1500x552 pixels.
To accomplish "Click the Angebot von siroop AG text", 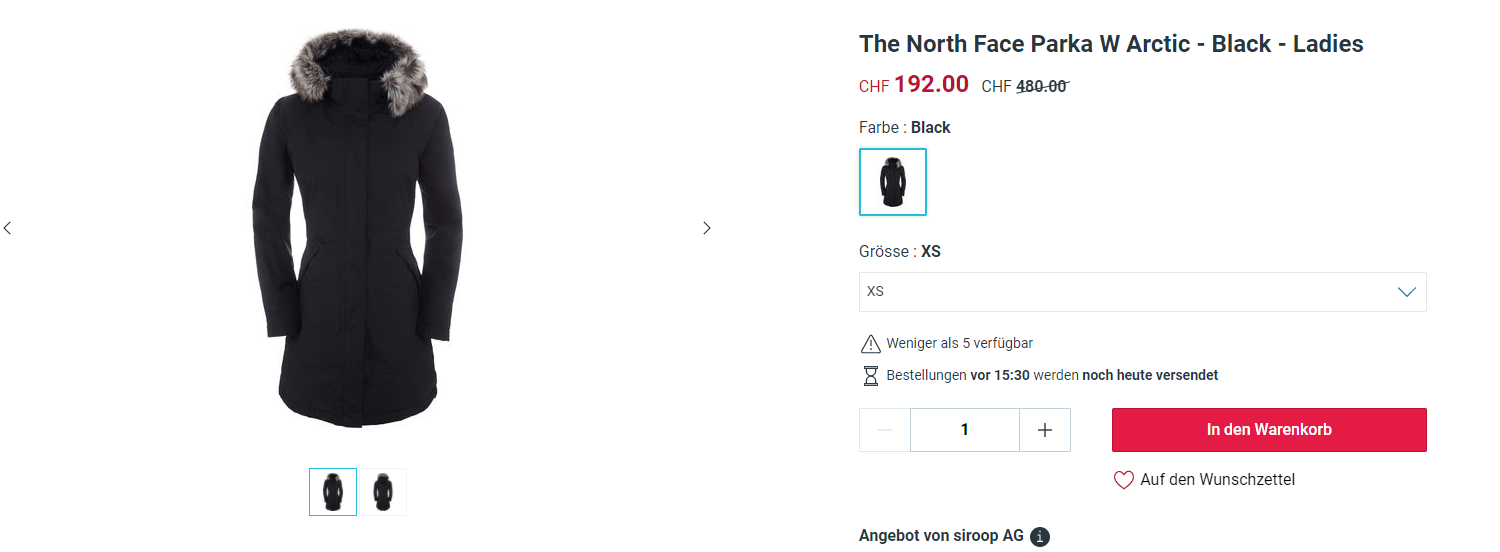I will pos(940,536).
